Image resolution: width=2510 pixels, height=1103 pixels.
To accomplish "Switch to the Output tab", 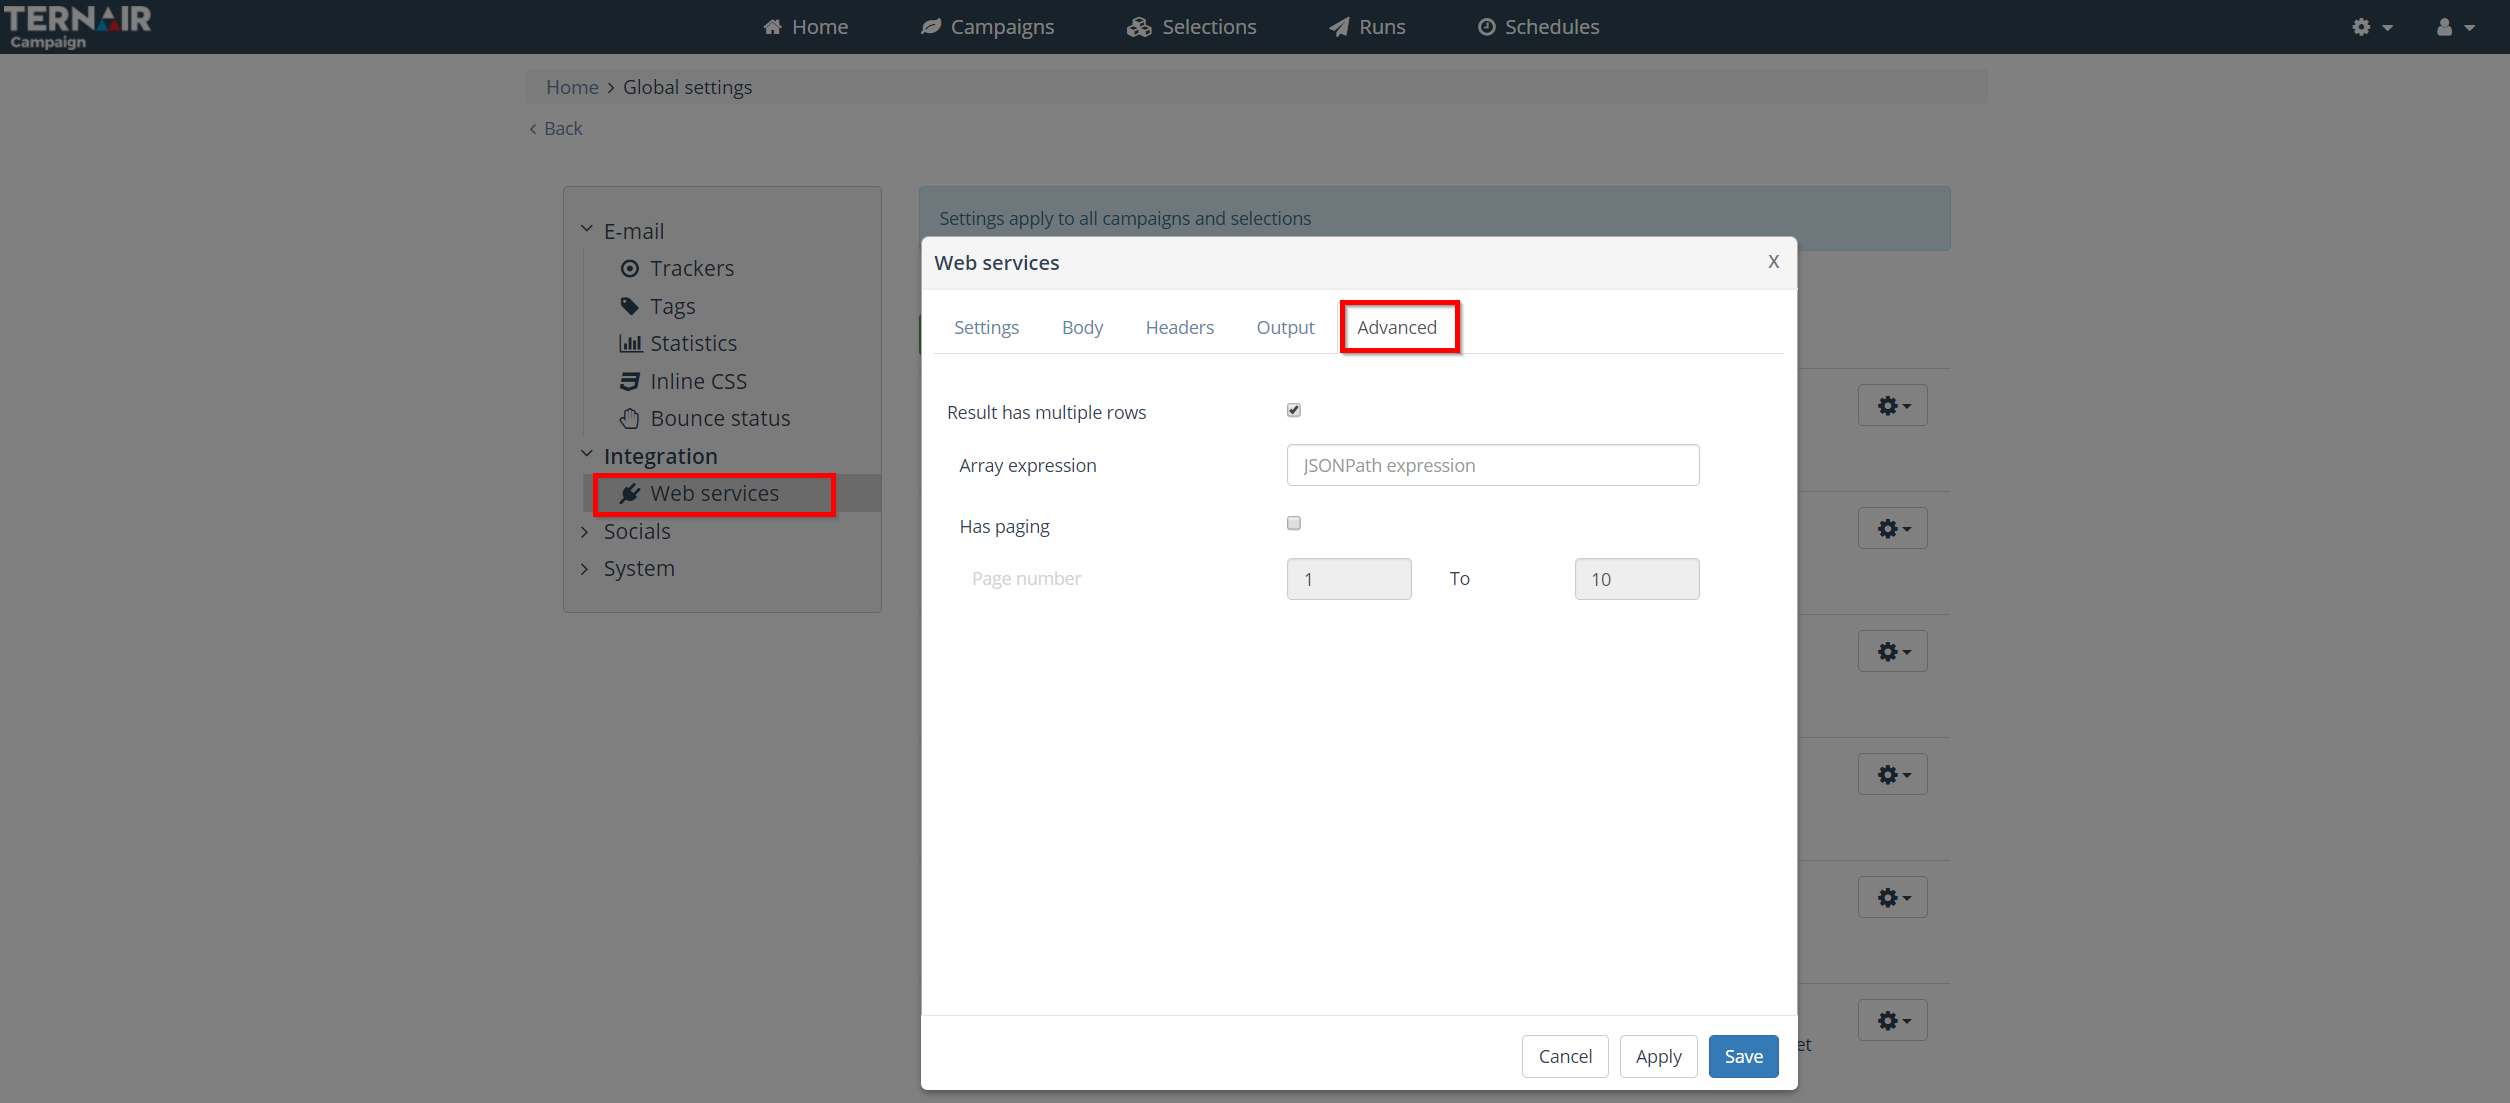I will click(x=1286, y=327).
